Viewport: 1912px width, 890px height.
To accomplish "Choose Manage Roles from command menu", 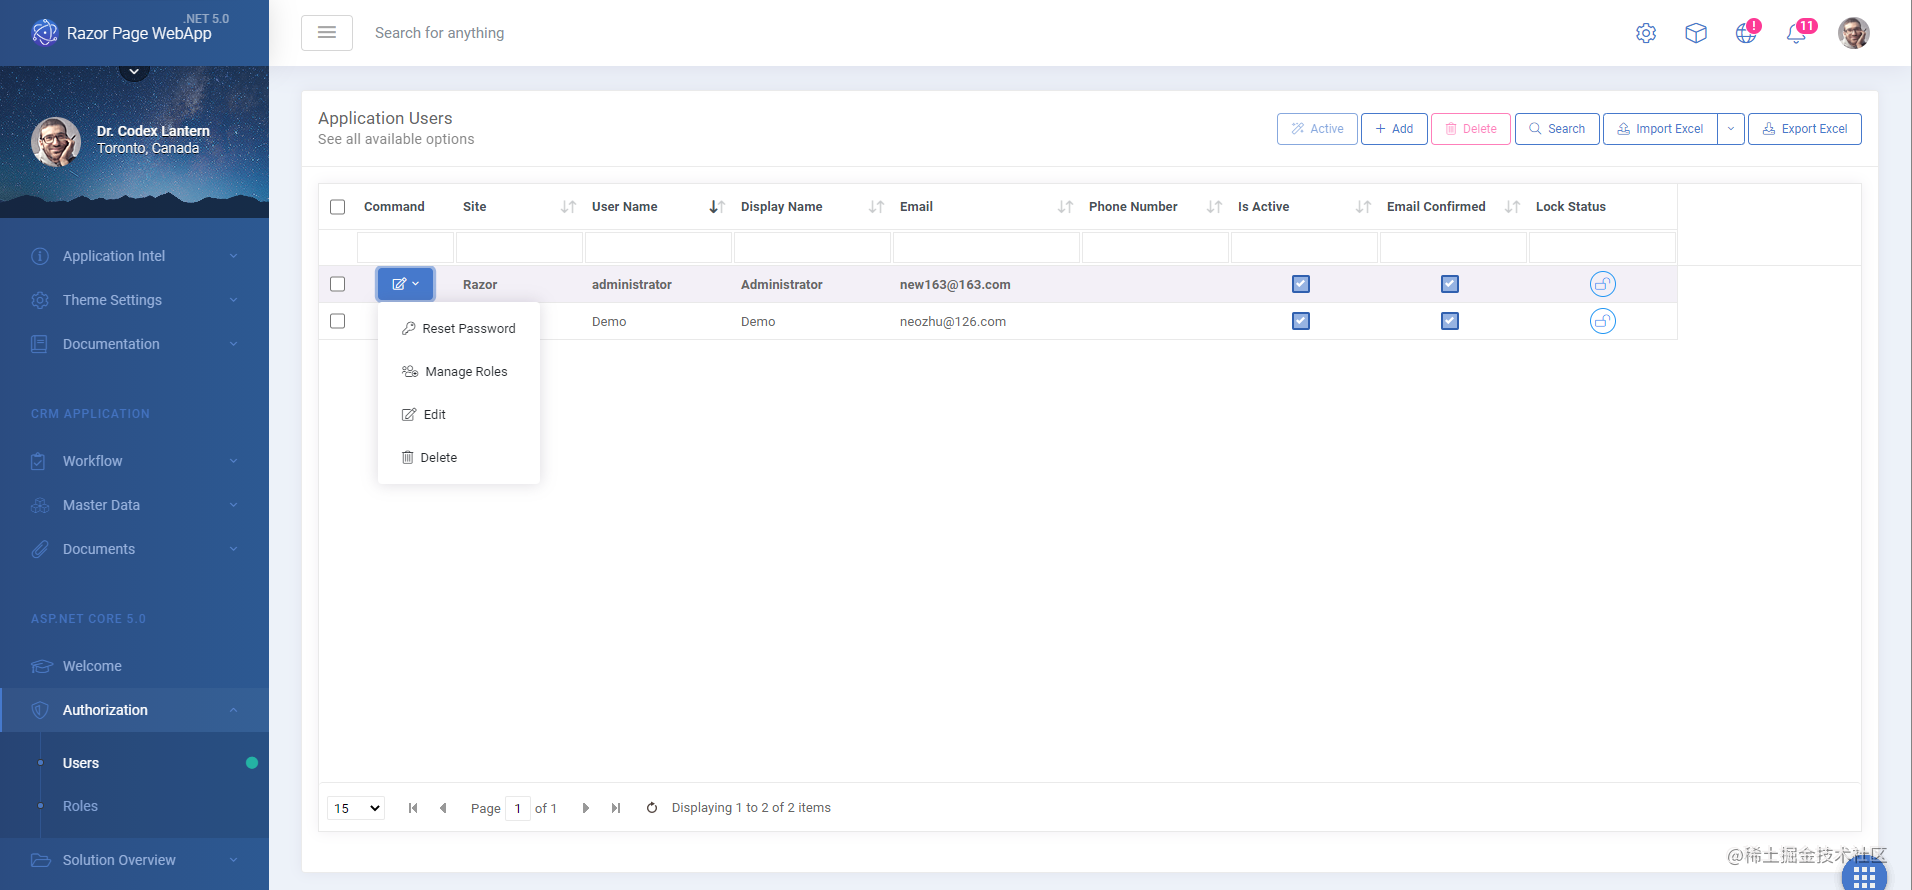I will click(x=459, y=371).
